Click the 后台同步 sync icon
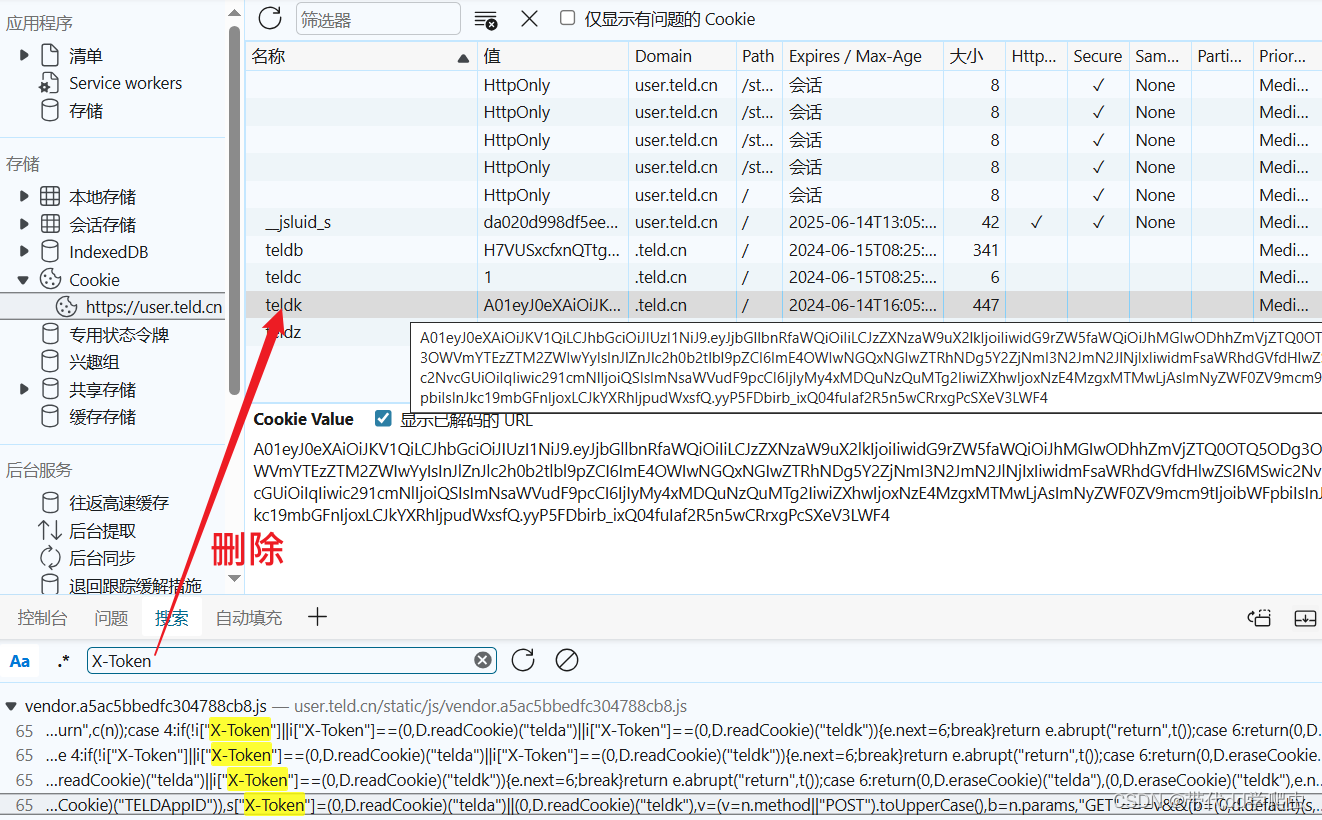 click(50, 558)
